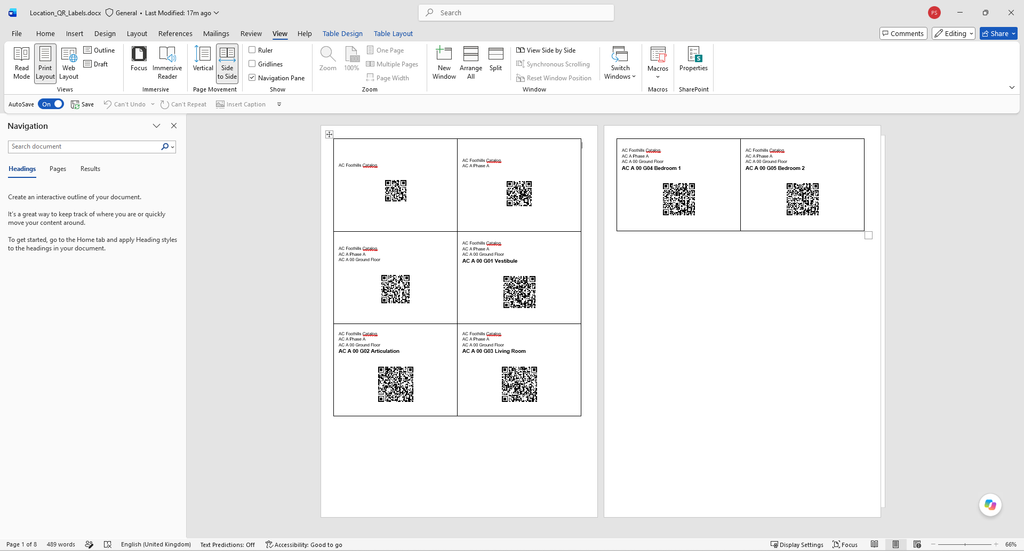Expand the Navigation pane options chevron
Viewport: 1024px width, 551px height.
point(156,126)
